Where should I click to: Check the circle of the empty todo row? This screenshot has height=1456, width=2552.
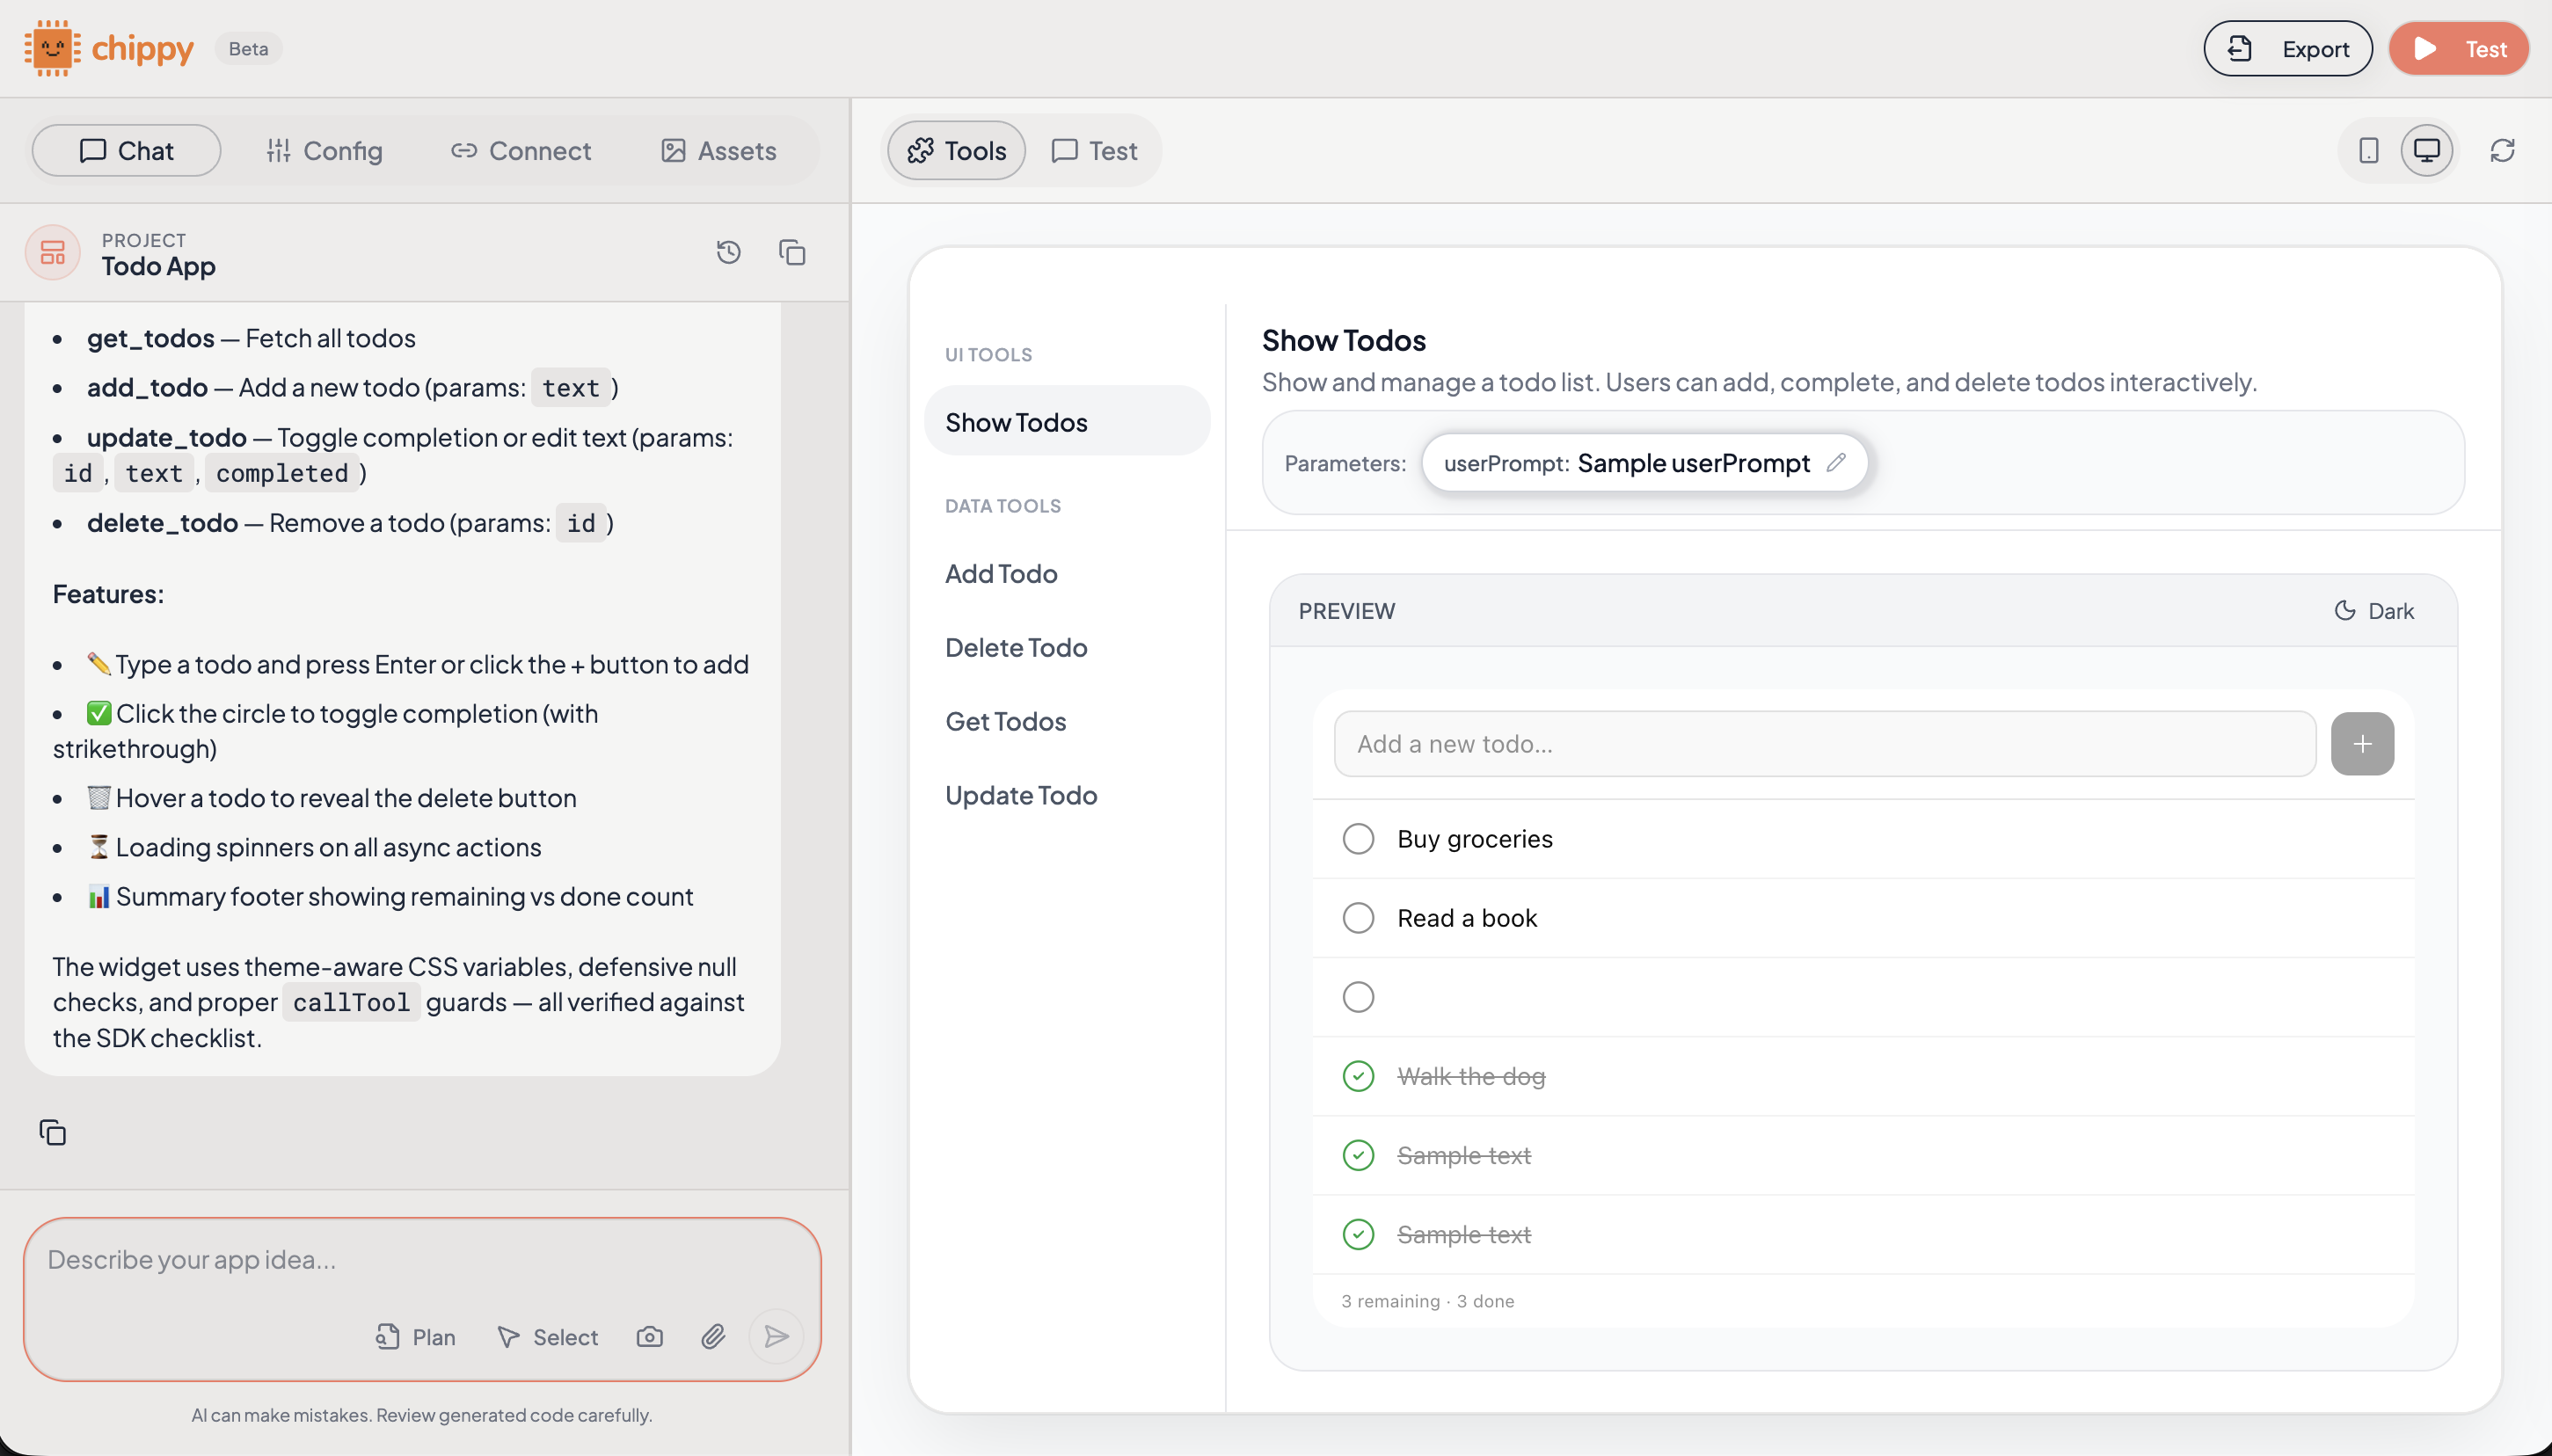1358,997
